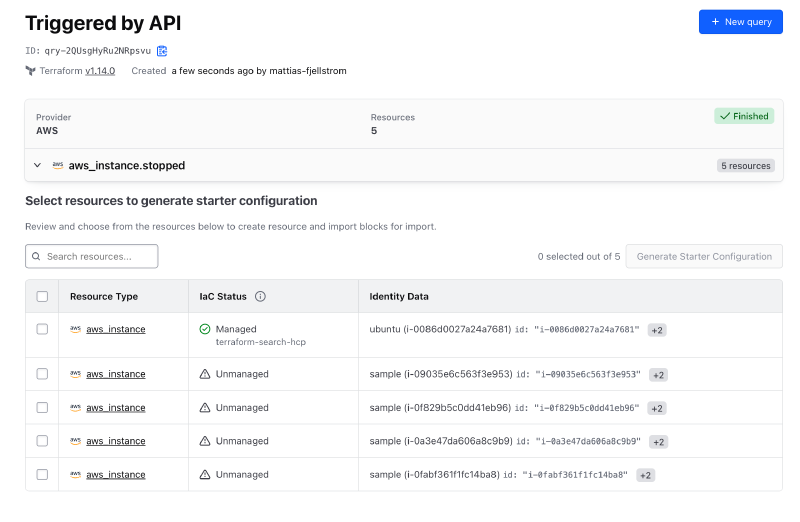Toggle the select-all checkbox in table header
800x522 pixels.
click(42, 297)
